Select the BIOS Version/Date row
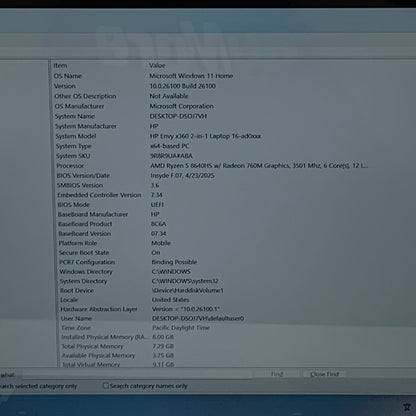The width and height of the screenshot is (416, 416). pyautogui.click(x=233, y=175)
